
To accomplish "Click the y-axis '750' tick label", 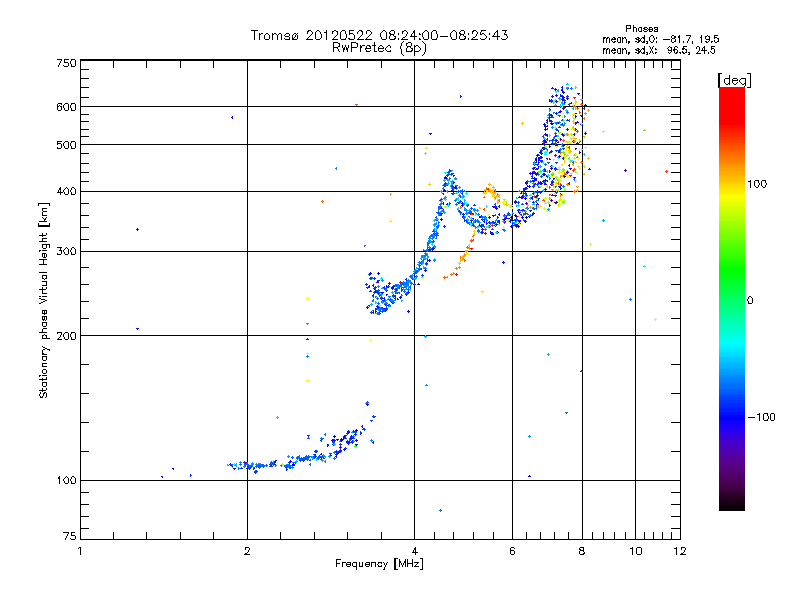I will pyautogui.click(x=66, y=63).
